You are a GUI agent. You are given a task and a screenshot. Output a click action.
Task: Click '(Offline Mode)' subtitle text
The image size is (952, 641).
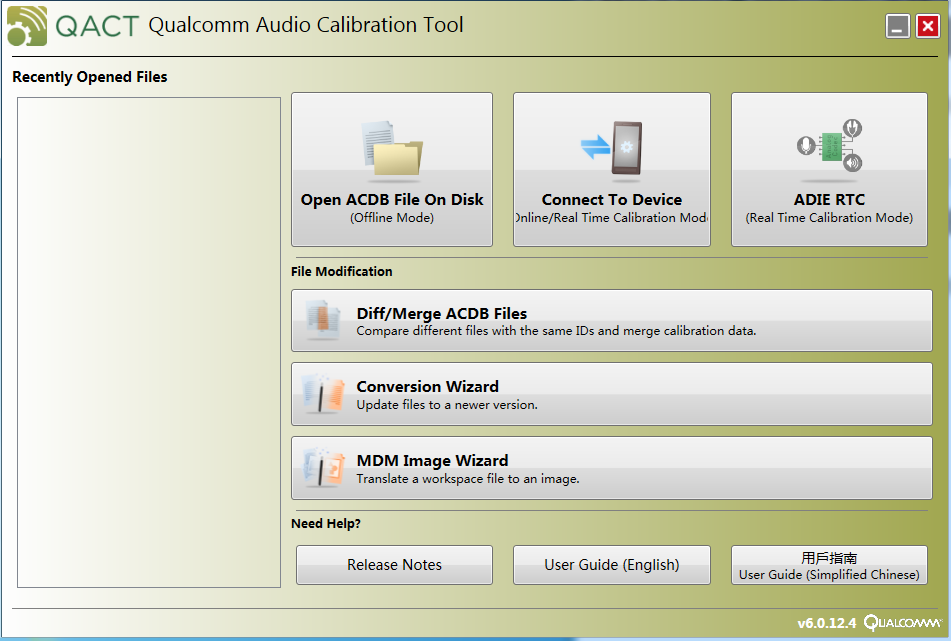392,218
